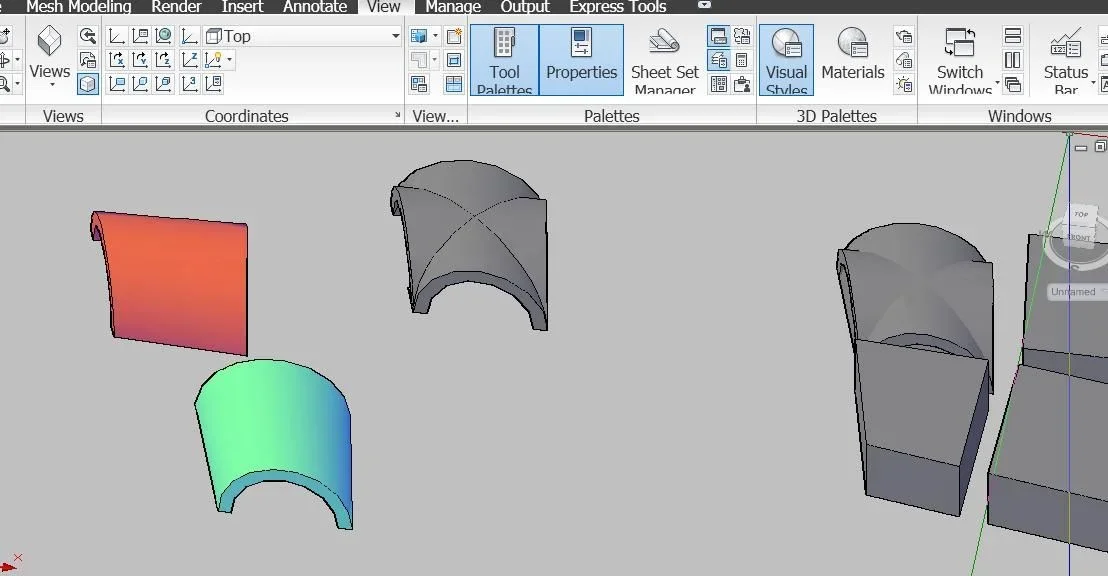
Task: Toggle the Sheet Set Manager palette
Action: (x=665, y=60)
